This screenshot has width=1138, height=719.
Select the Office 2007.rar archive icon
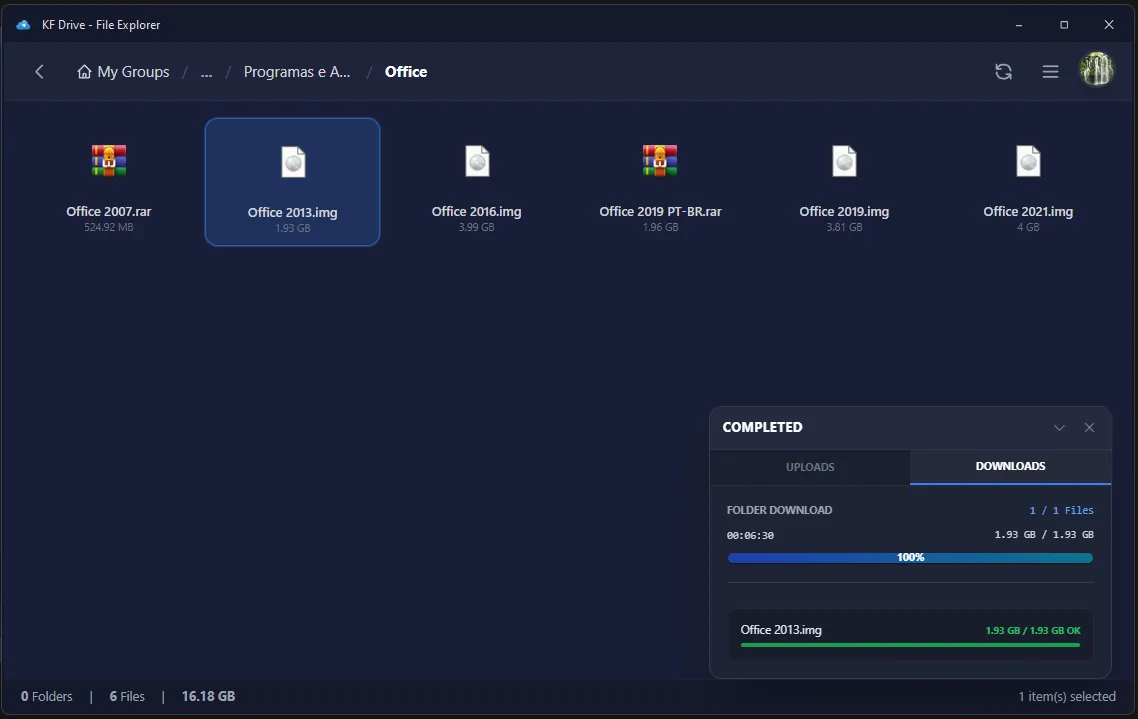109,160
